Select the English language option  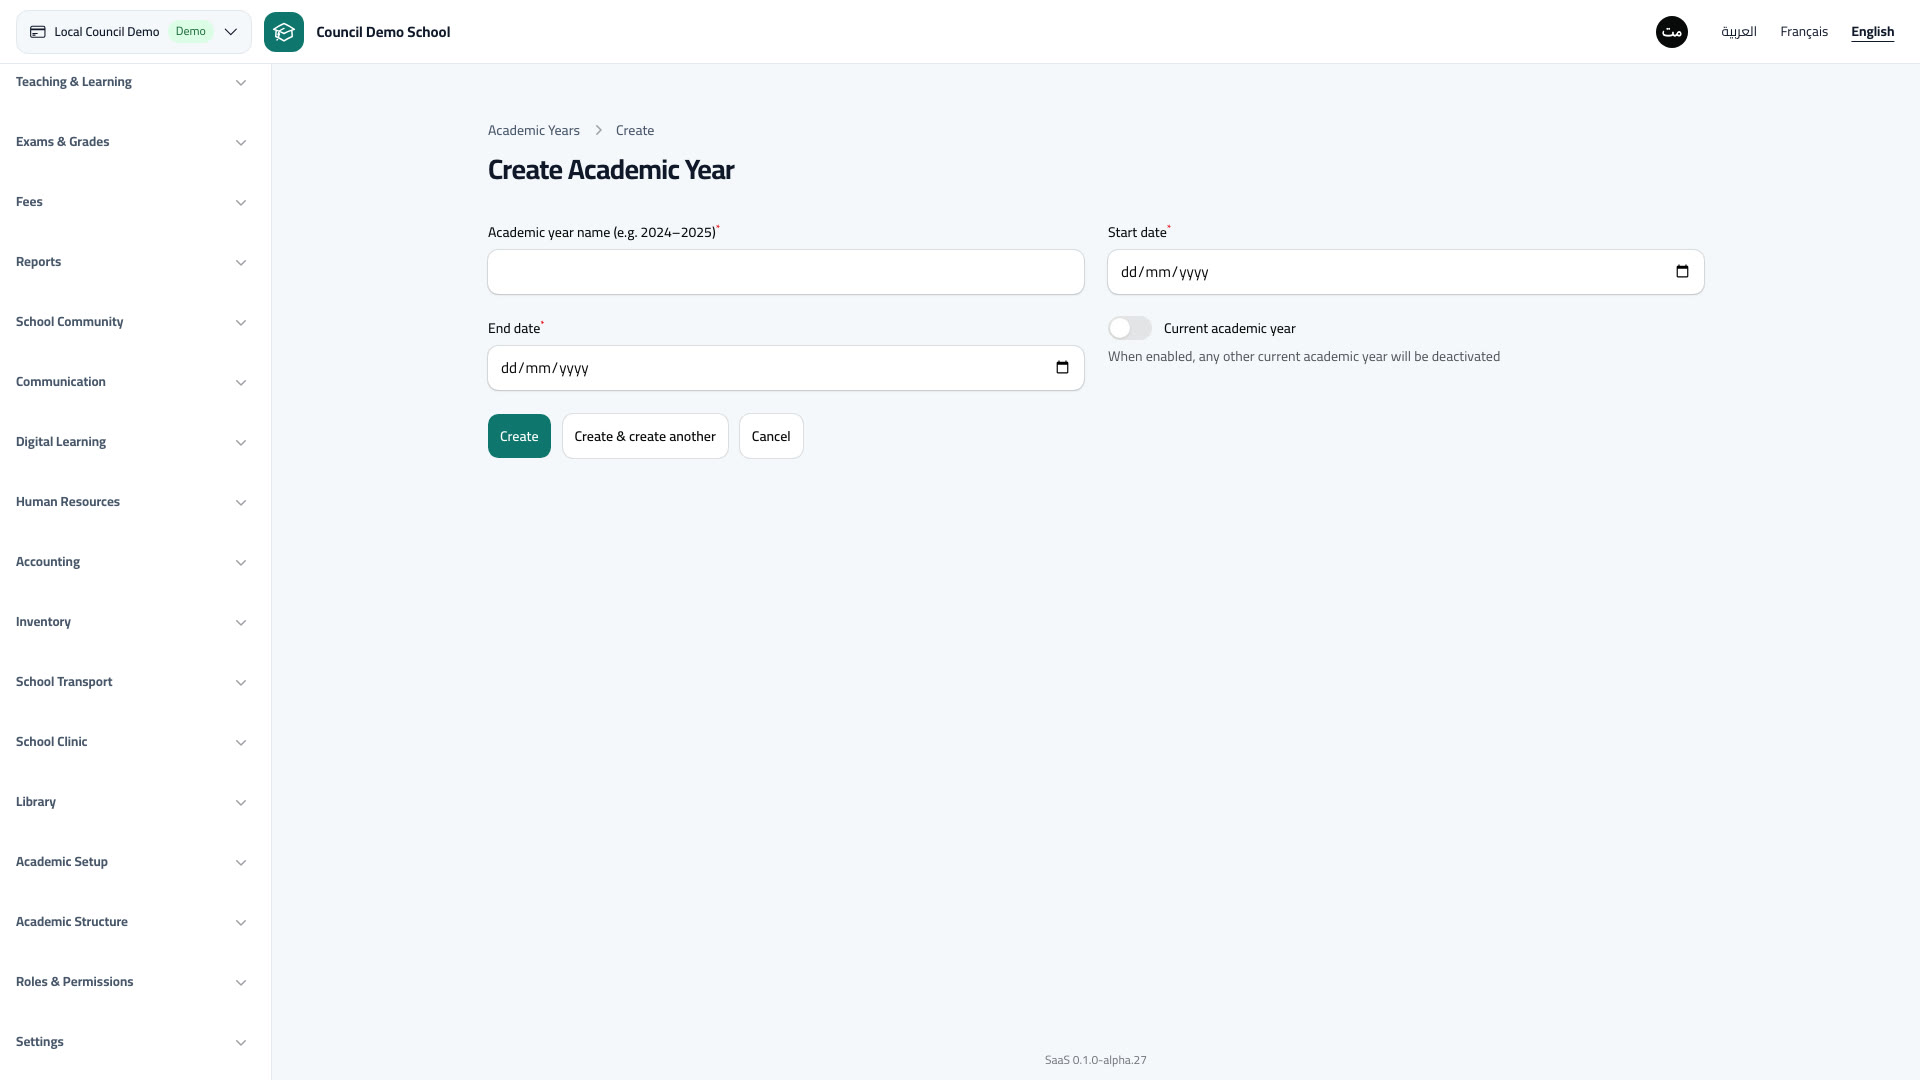[1872, 32]
